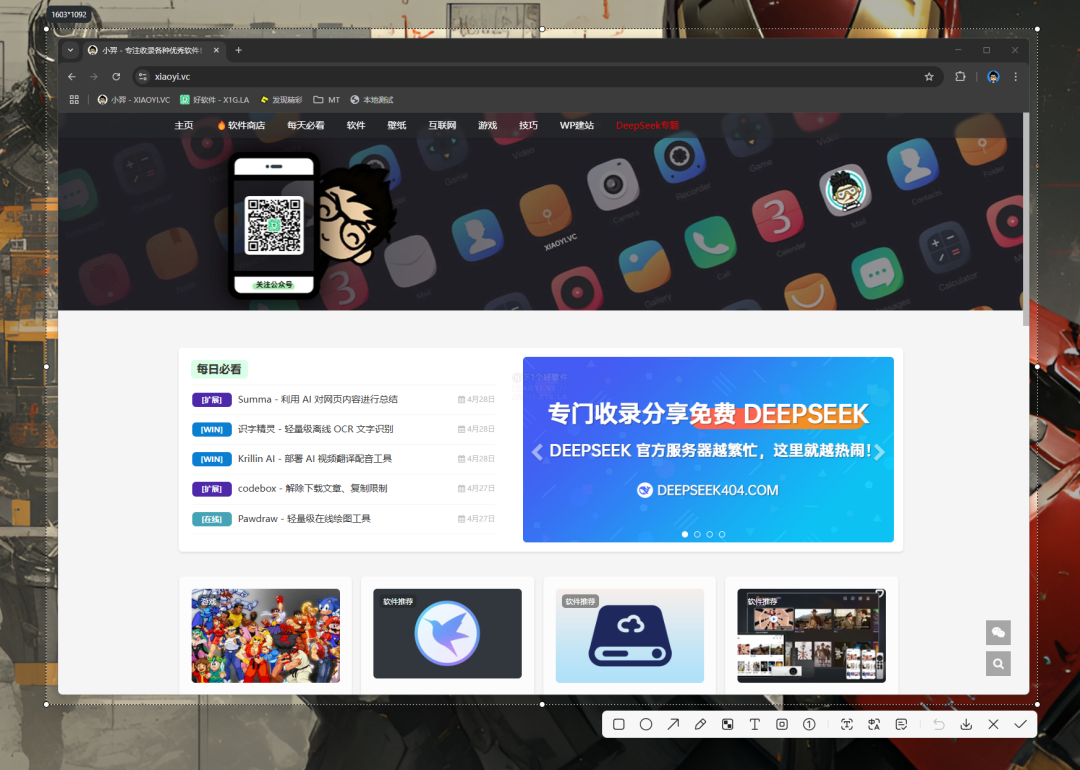Open a new browser tab

[x=238, y=50]
